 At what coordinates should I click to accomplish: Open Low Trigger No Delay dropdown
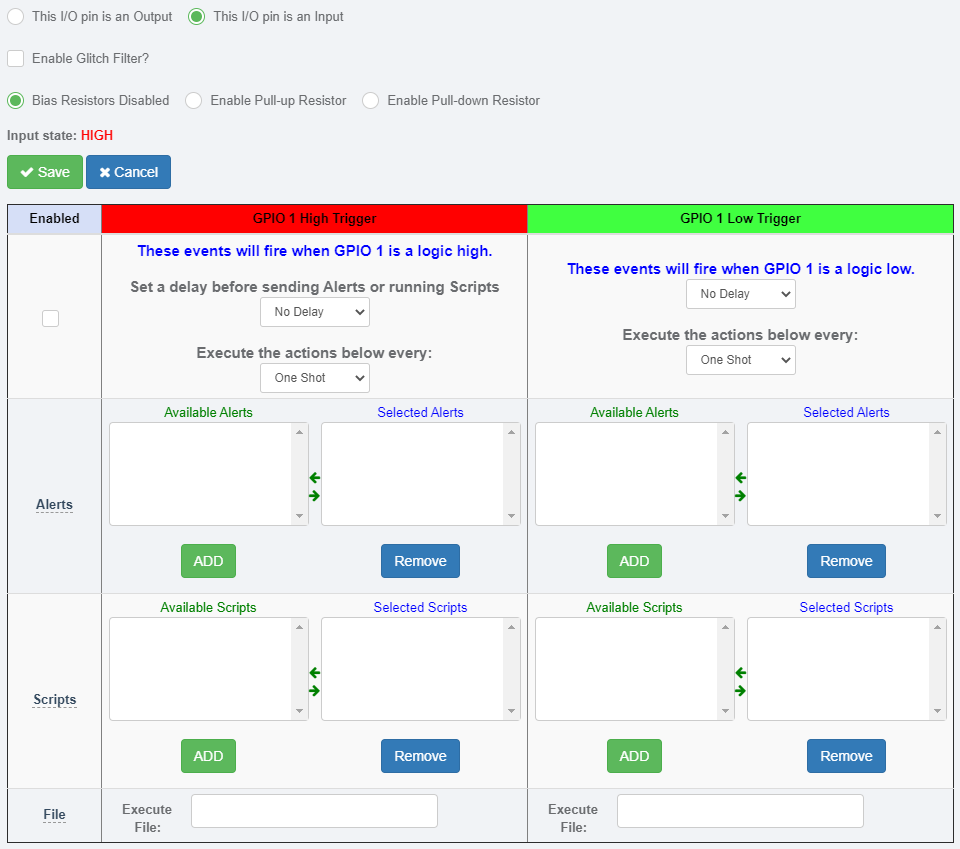point(741,294)
